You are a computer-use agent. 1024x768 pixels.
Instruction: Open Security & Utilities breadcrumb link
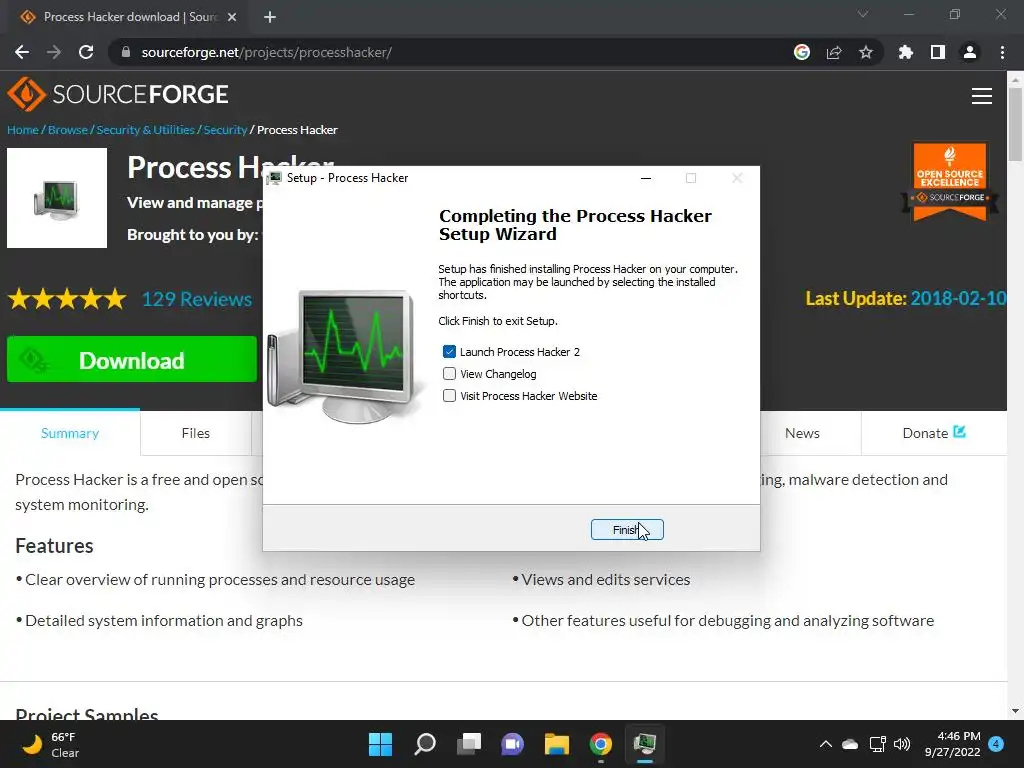146,129
